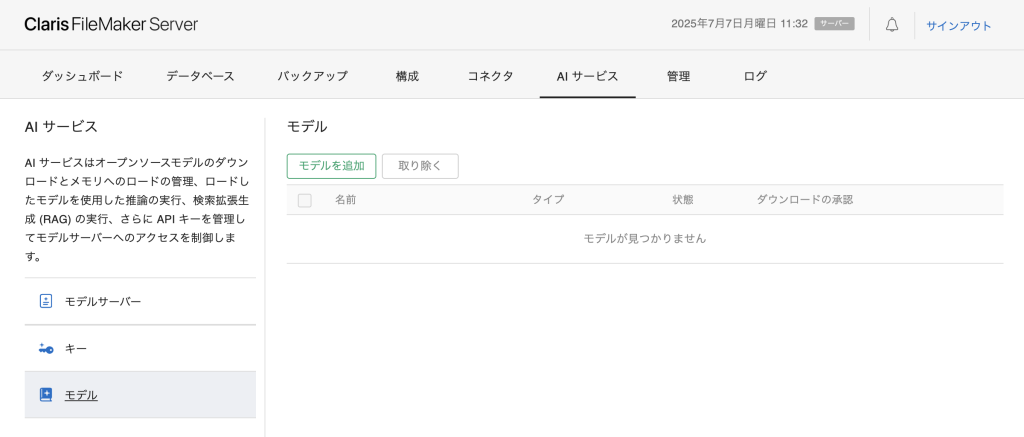Click the モデルが見つかりません message

coord(645,239)
